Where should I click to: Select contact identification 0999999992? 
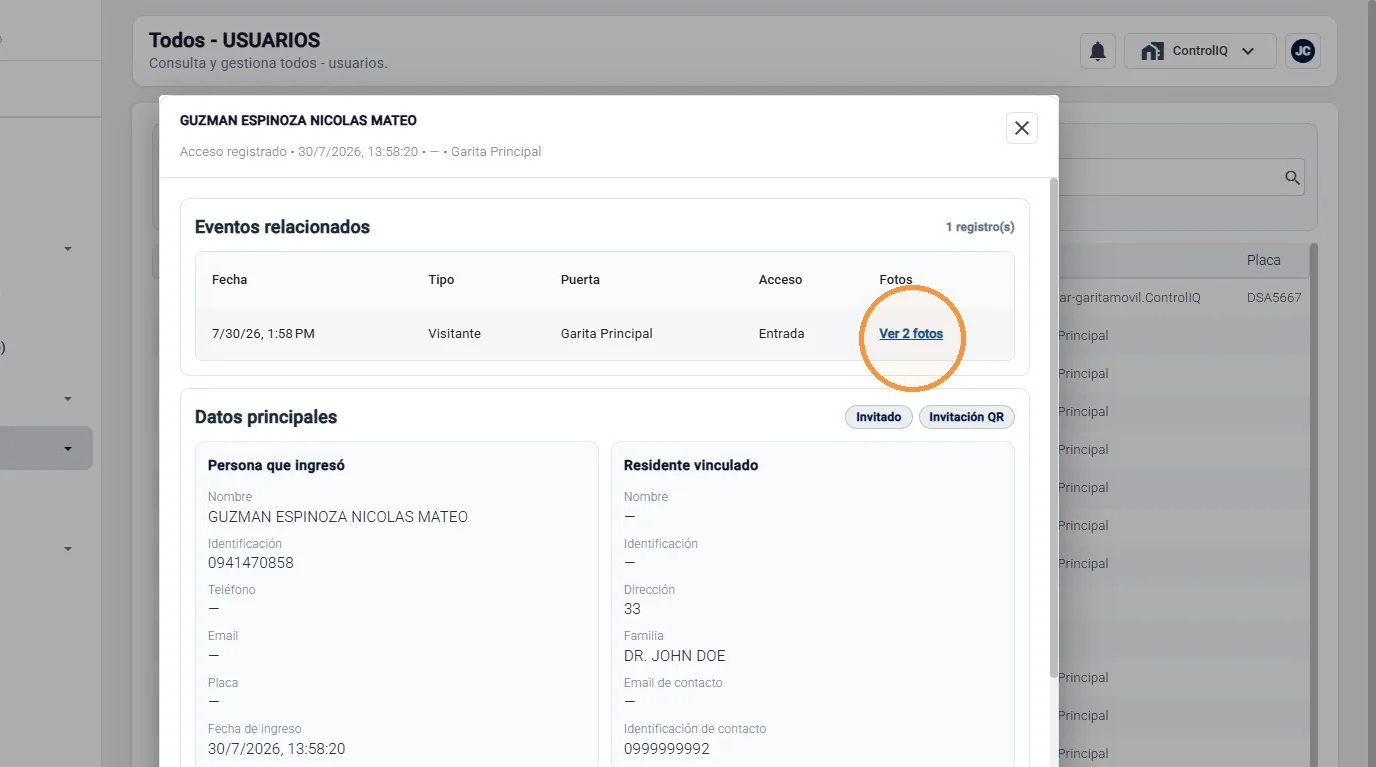point(666,749)
